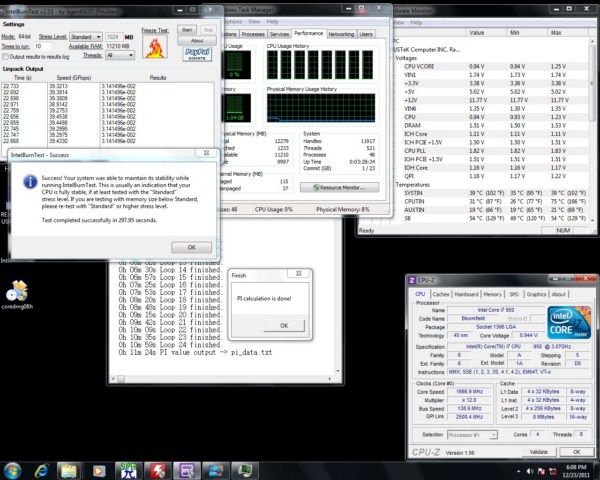Click OK in PI calculation Finish dialog
This screenshot has height=480, width=600.
point(284,325)
